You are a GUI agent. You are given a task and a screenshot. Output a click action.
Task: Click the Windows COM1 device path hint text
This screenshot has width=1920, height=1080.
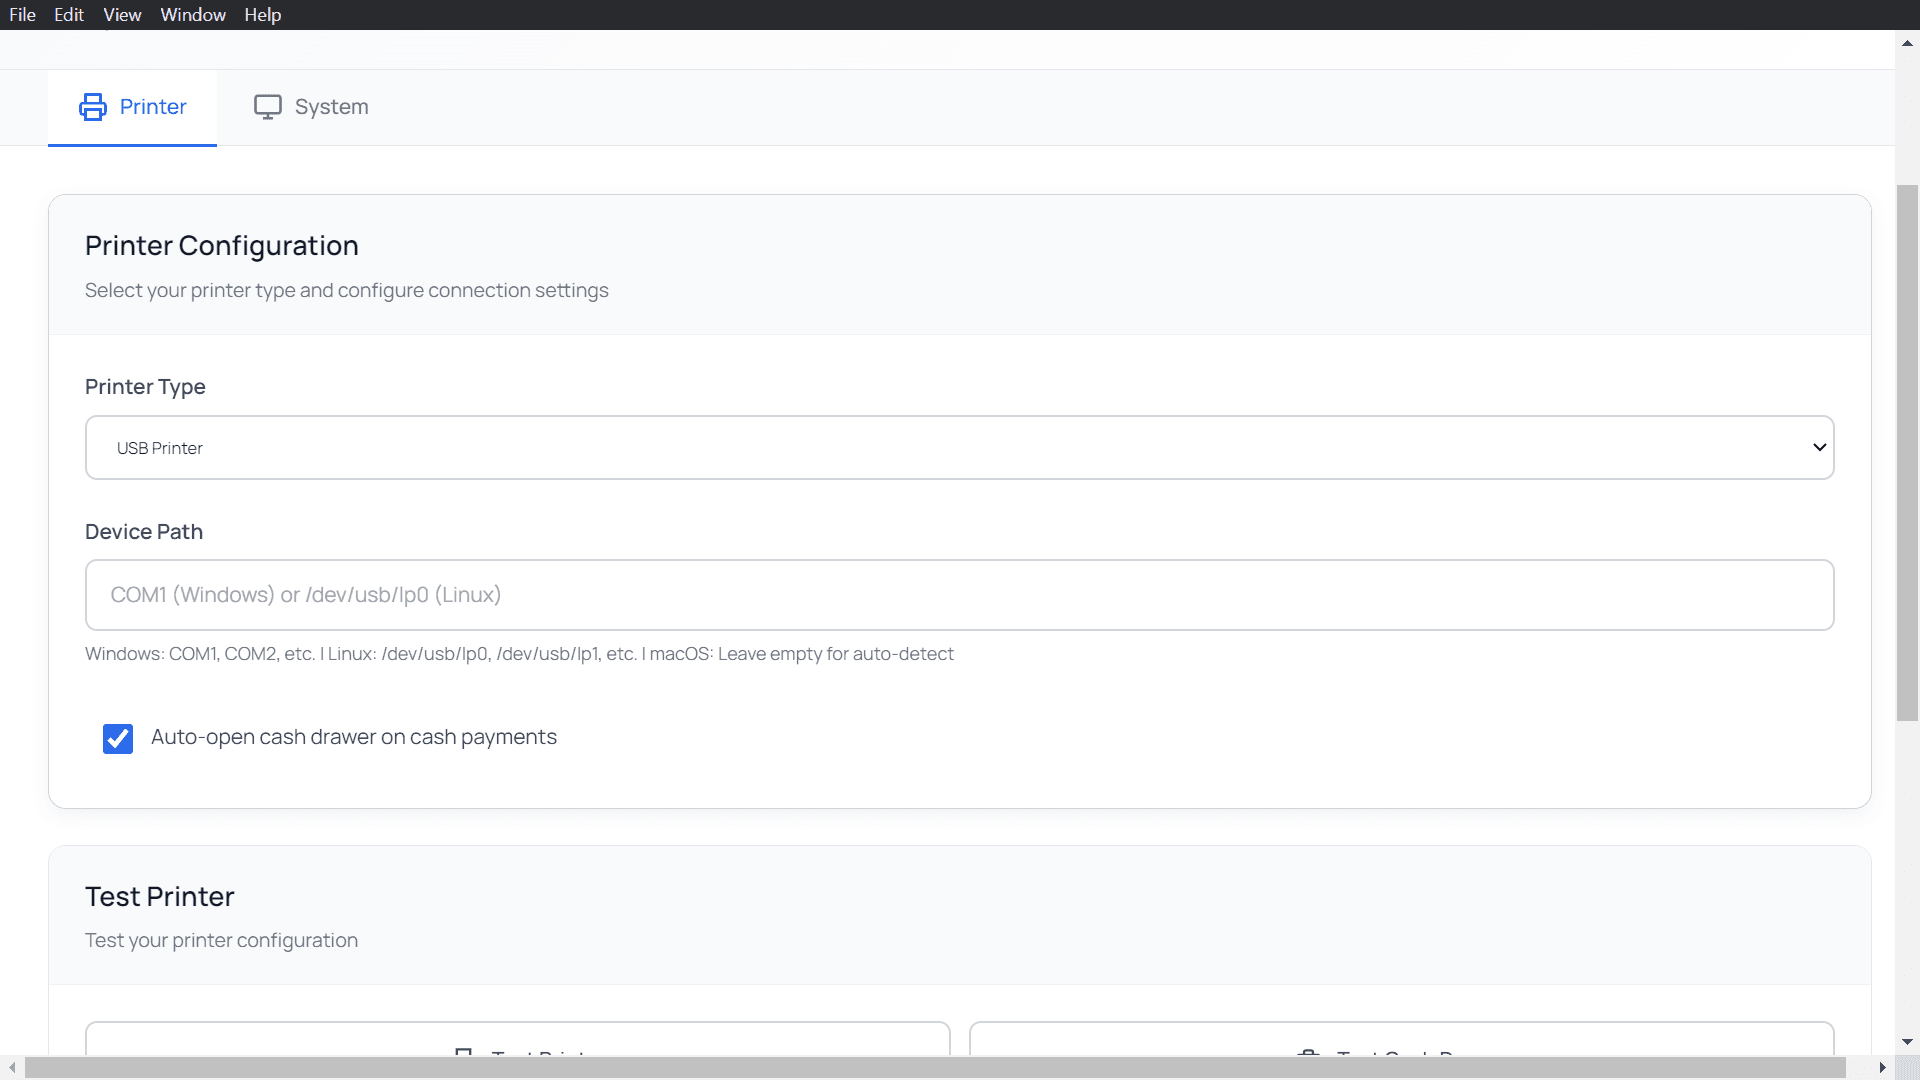coord(519,654)
